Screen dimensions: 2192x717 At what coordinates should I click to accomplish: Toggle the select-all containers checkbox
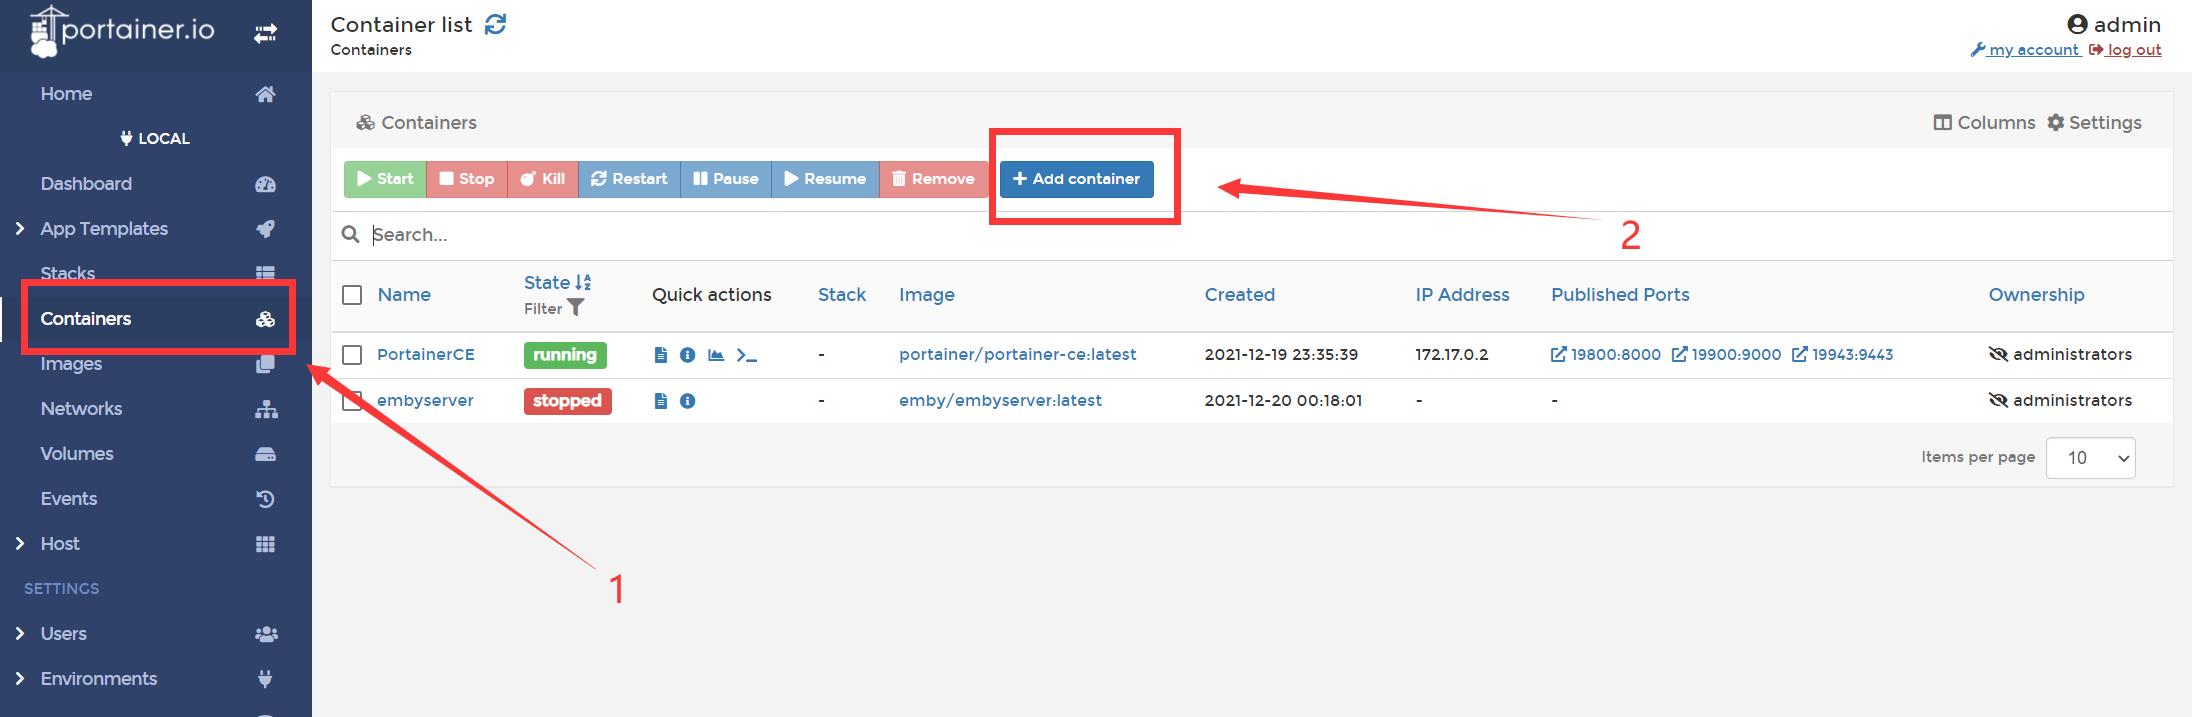352,295
